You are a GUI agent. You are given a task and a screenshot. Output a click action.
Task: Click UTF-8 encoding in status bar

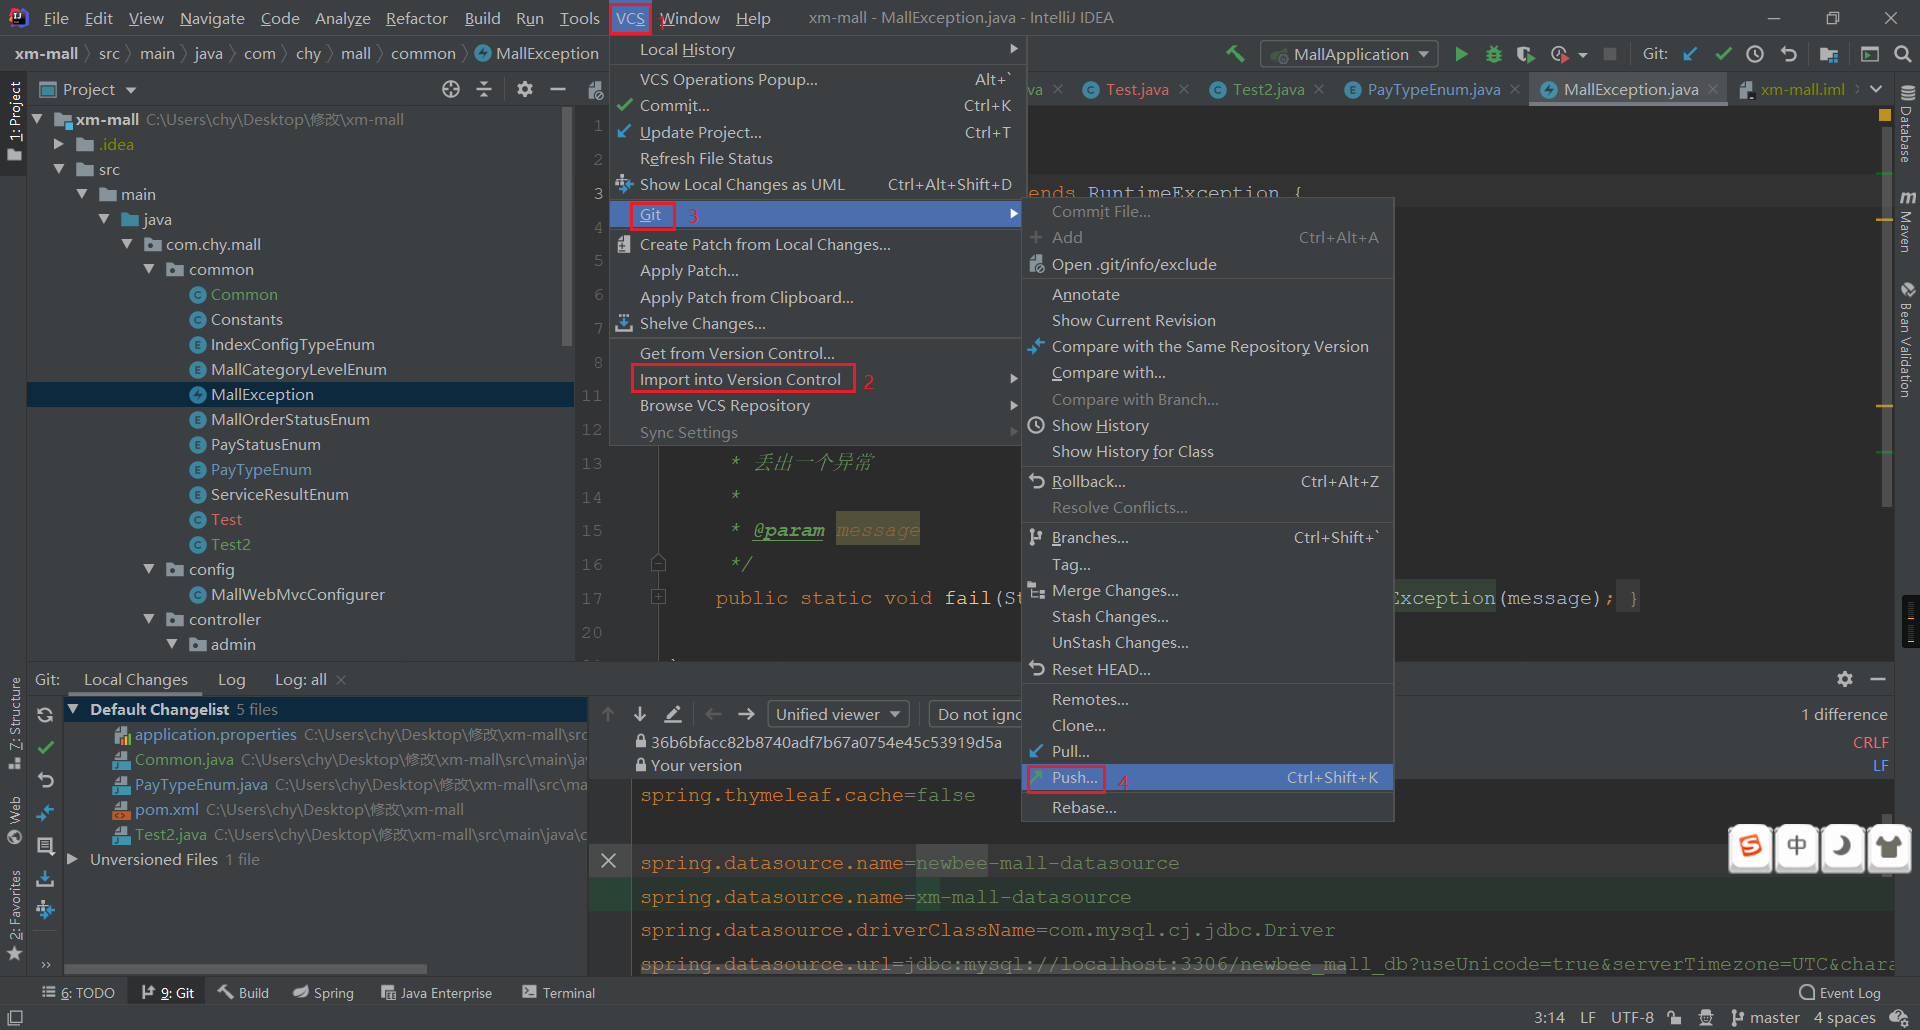(x=1632, y=1017)
